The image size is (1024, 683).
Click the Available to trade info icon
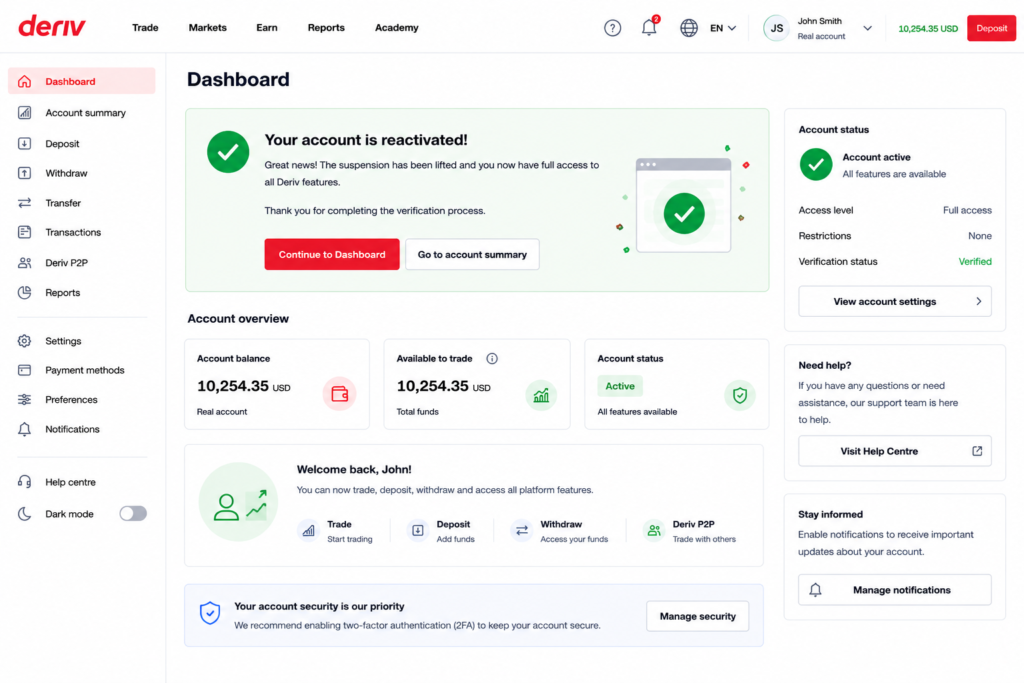(492, 358)
